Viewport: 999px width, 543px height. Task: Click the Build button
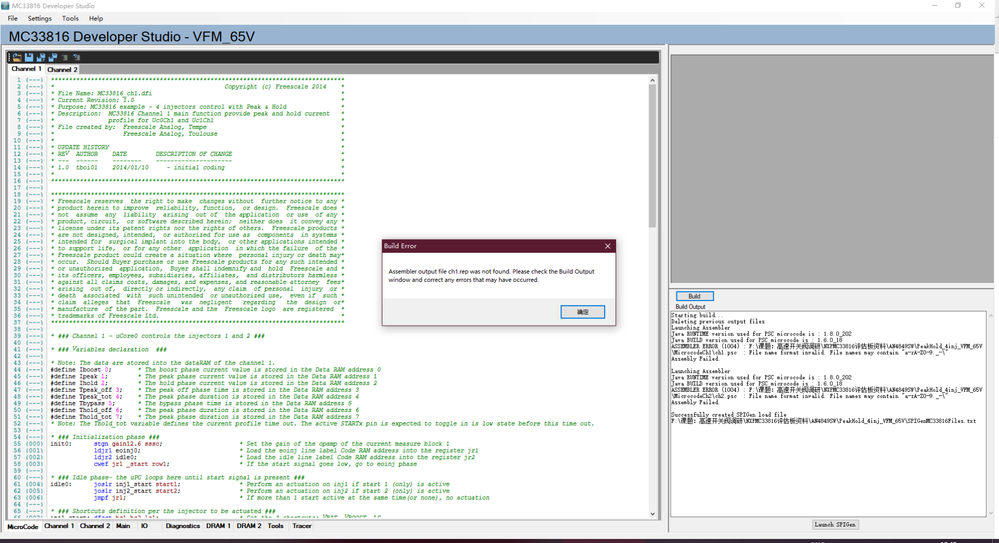tap(694, 296)
